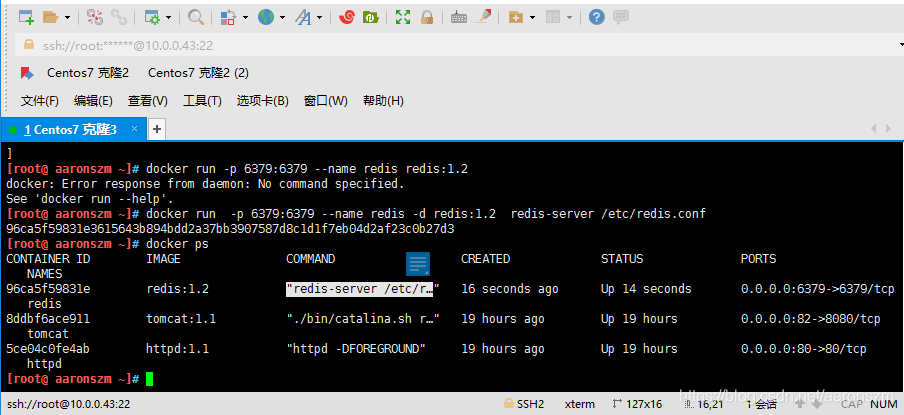The width and height of the screenshot is (904, 415).
Task: Click container ID 96ca5f59831e in docker ps
Action: 48,289
